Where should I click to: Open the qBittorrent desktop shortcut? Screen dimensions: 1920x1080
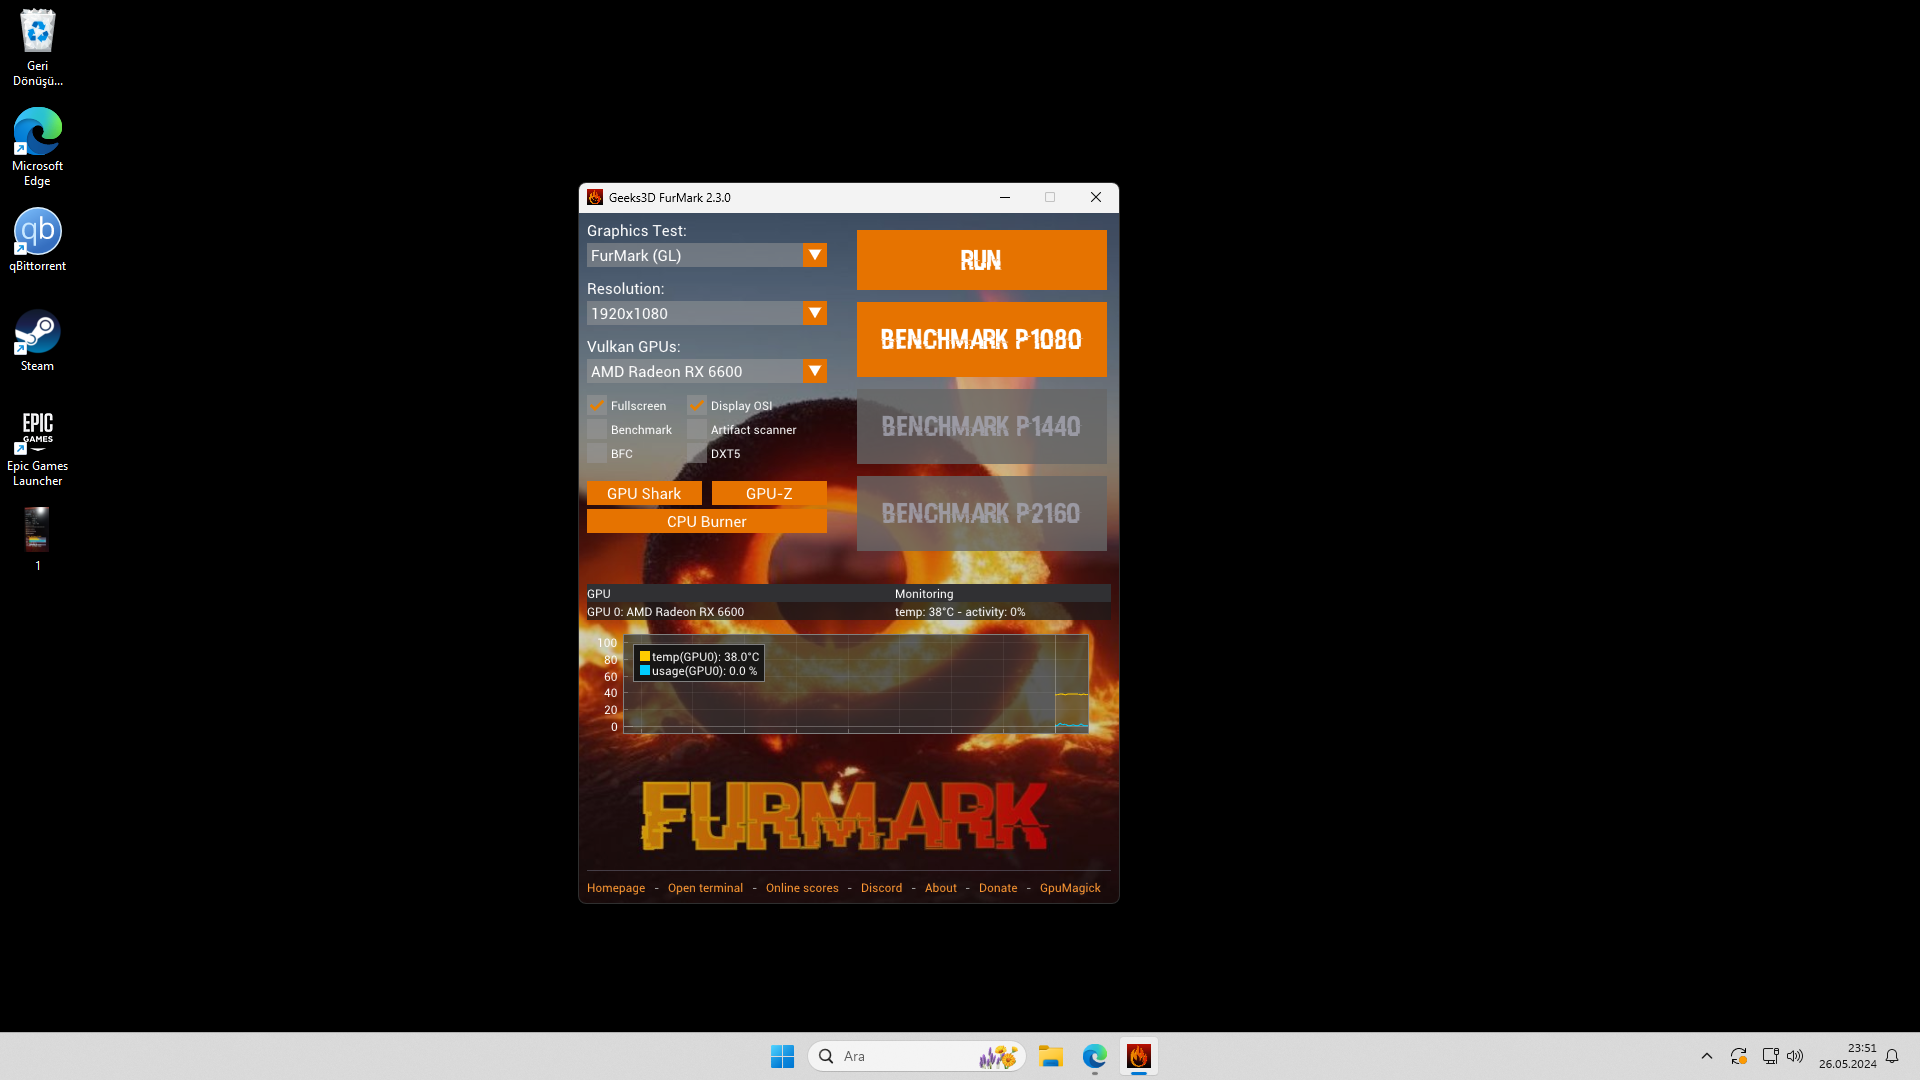tap(37, 240)
